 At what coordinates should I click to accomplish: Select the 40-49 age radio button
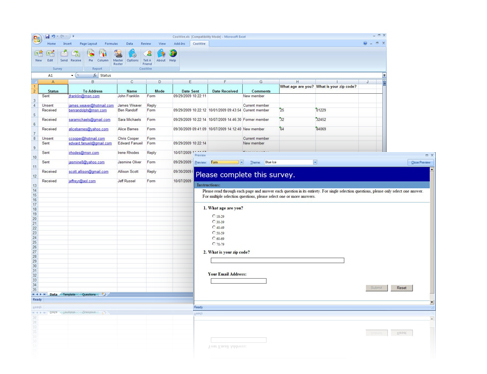[x=214, y=227]
